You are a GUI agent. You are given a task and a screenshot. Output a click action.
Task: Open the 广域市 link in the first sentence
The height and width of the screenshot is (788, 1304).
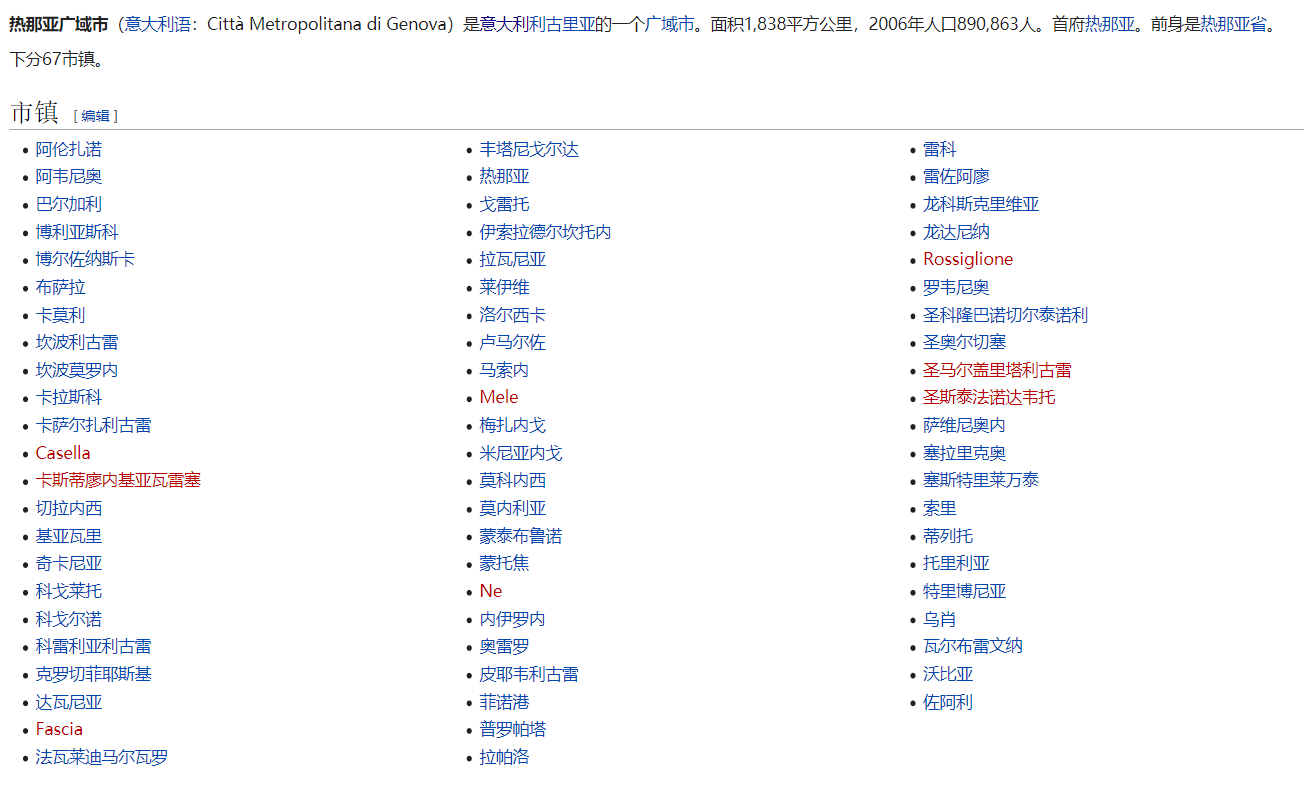pos(669,24)
